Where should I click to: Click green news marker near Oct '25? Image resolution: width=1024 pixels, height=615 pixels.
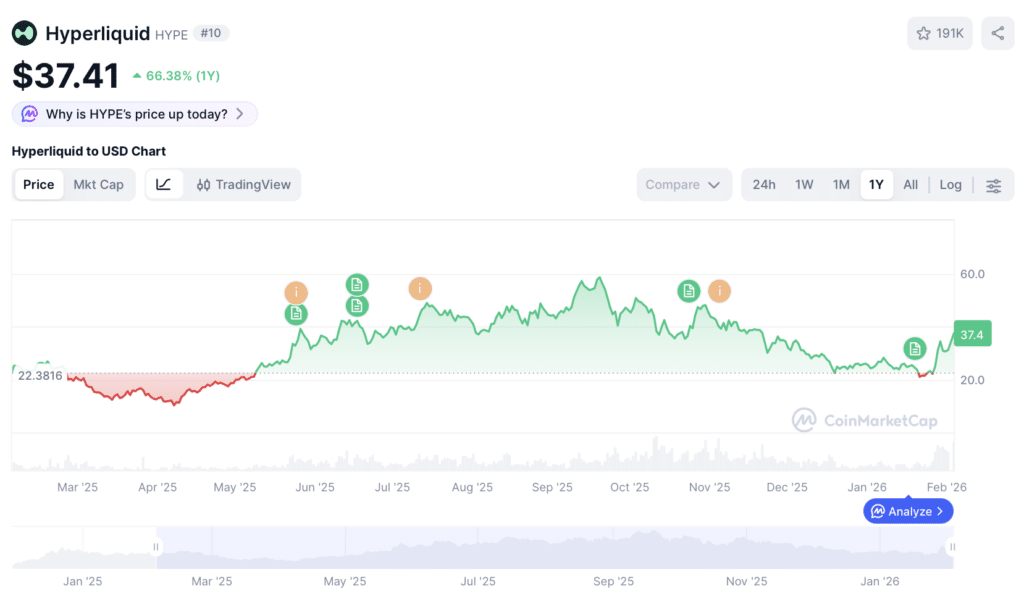688,291
